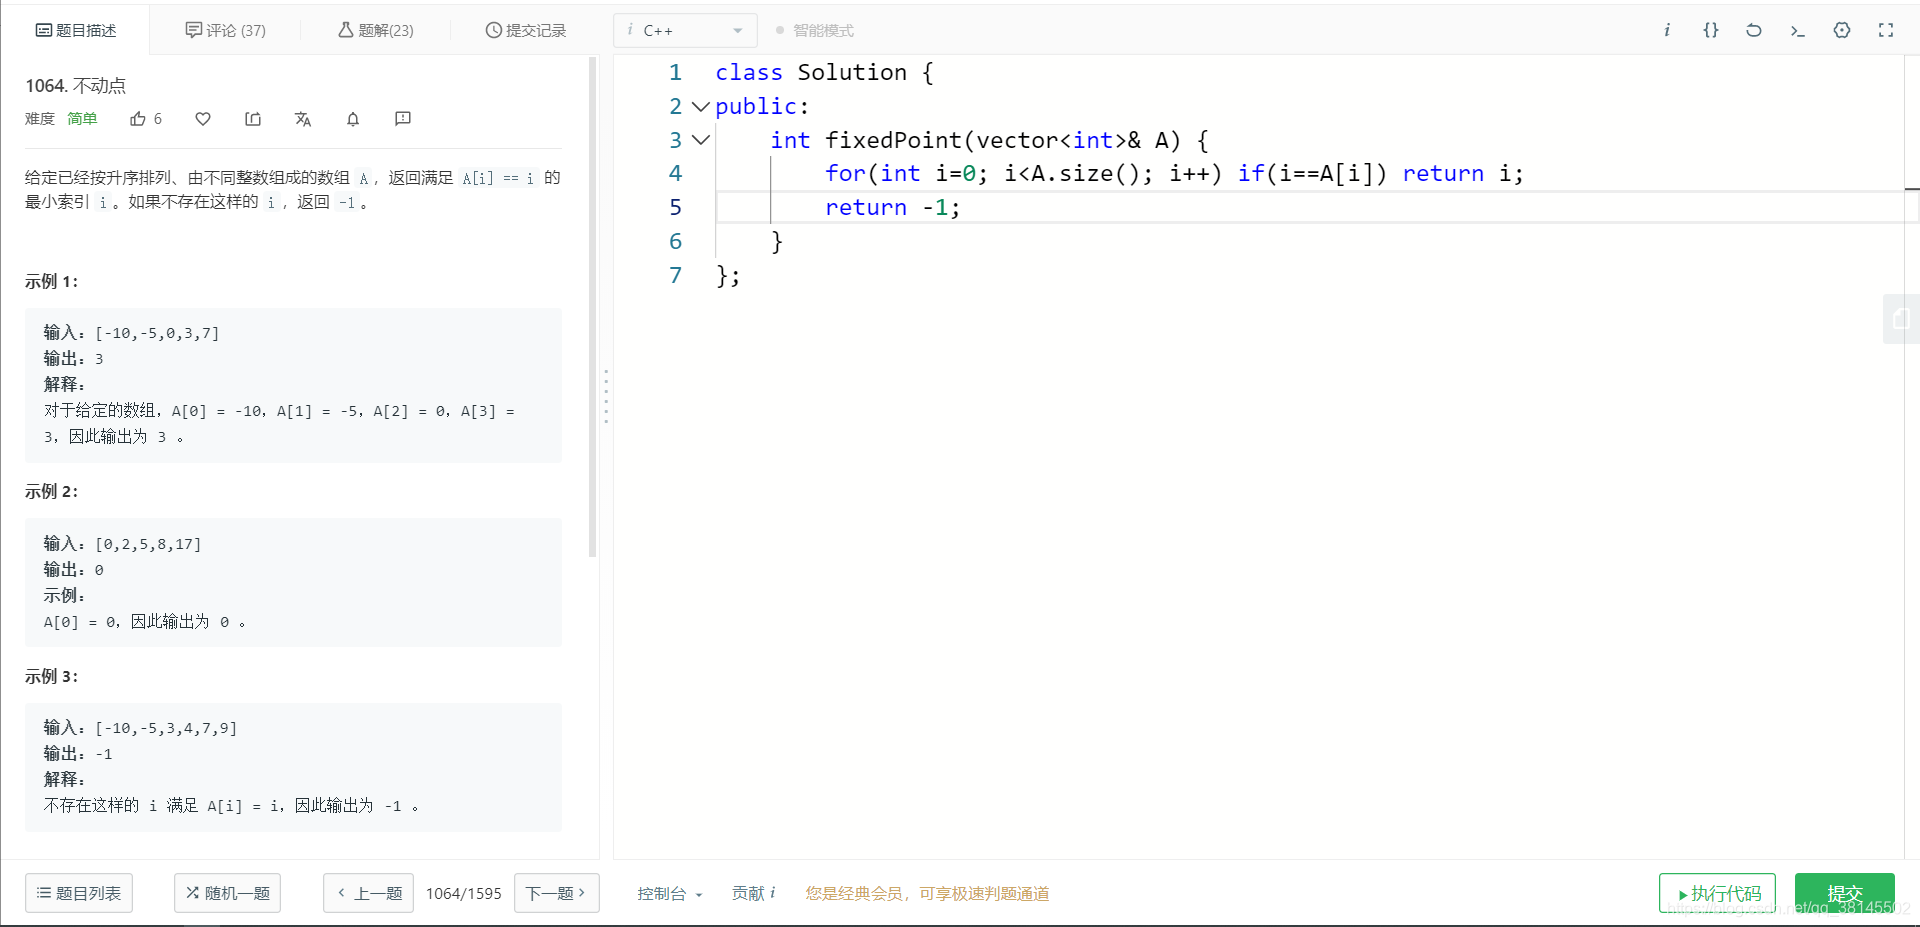1920x927 pixels.
Task: Like the problem with thumbs-up icon
Action: point(138,119)
